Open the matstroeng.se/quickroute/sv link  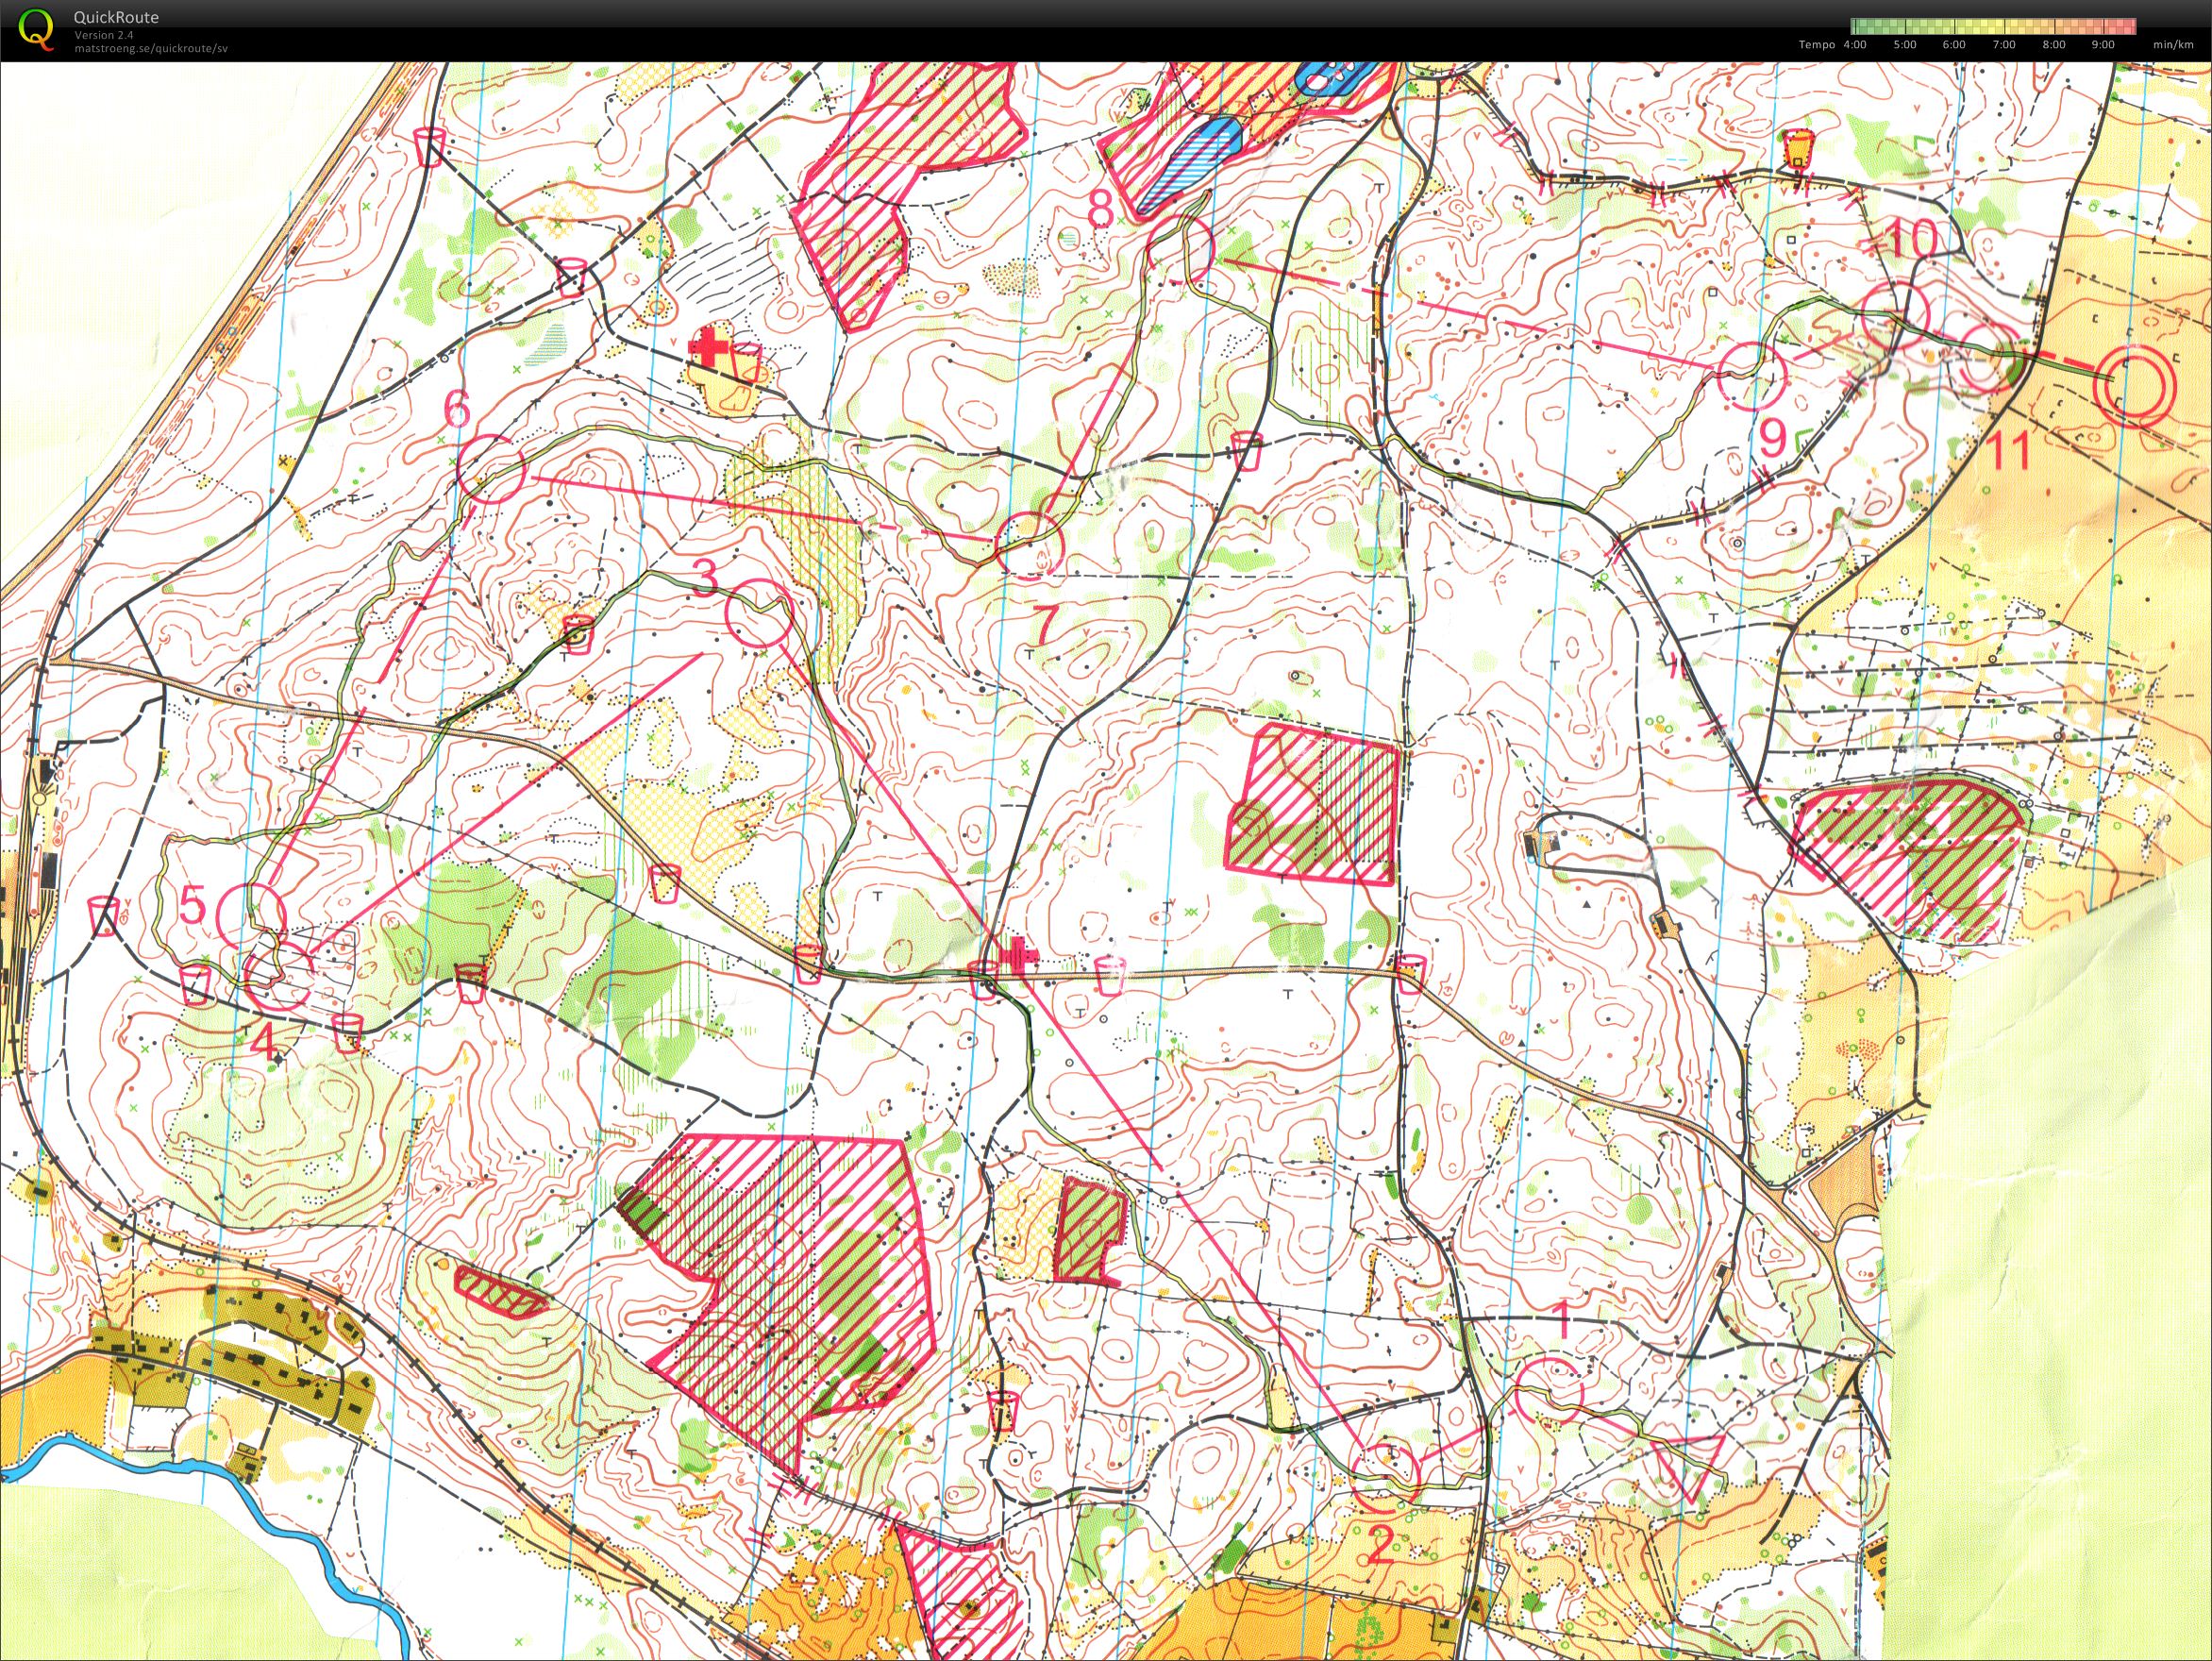click(151, 49)
